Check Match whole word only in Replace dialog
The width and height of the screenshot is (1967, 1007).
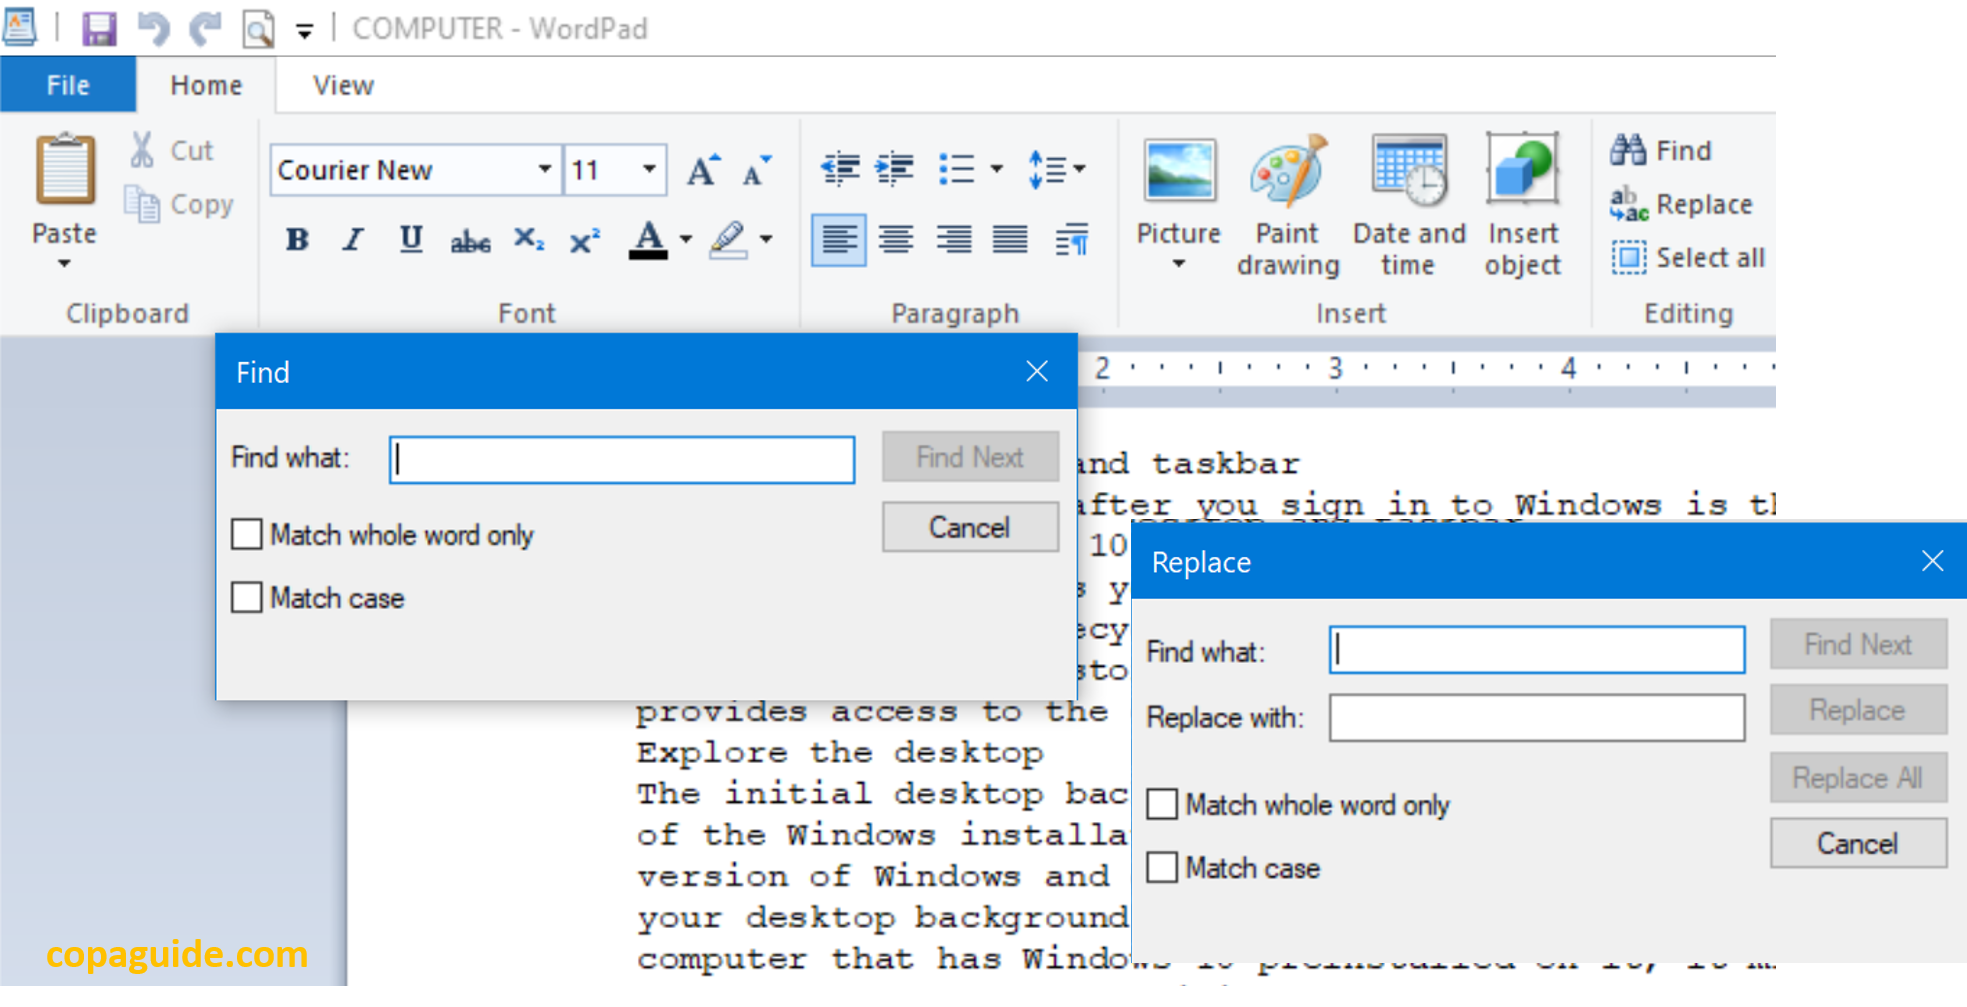pyautogui.click(x=1162, y=804)
